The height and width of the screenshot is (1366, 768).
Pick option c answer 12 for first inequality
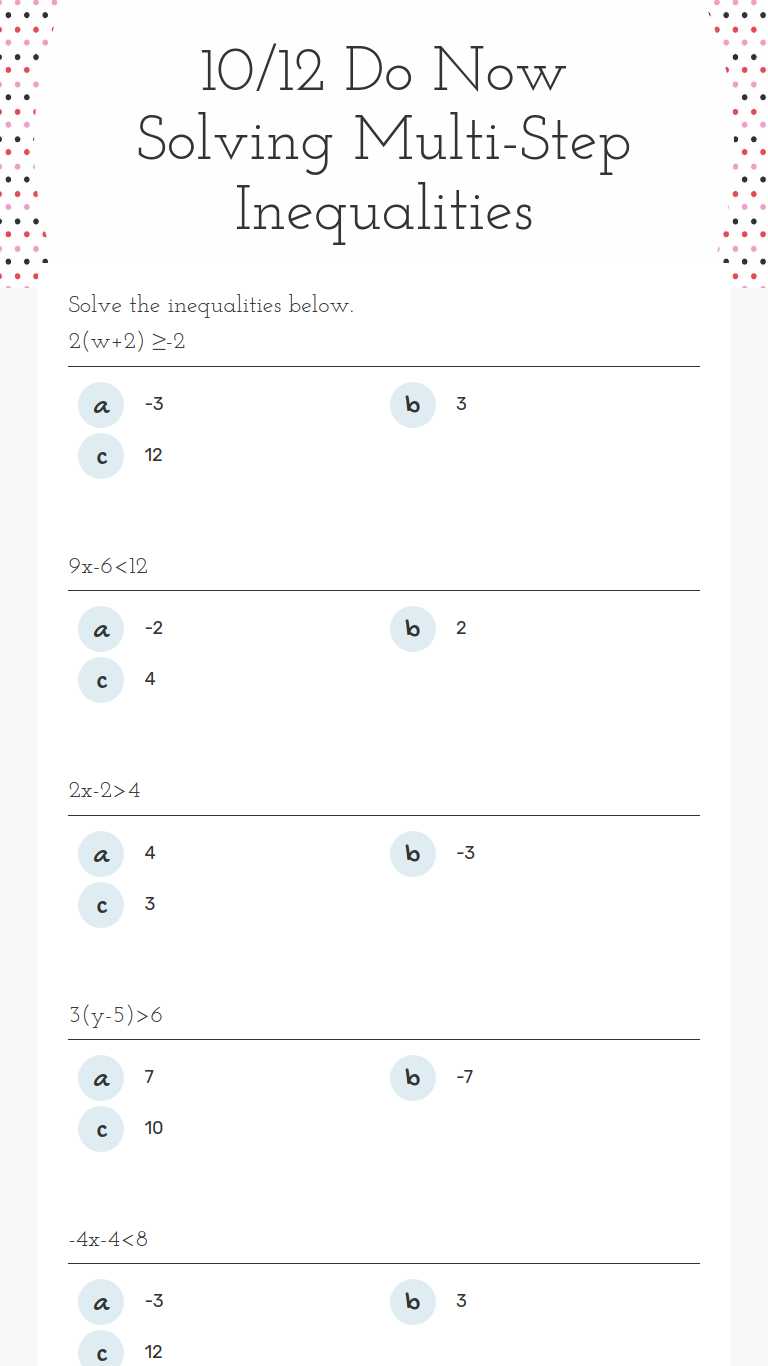coord(101,456)
